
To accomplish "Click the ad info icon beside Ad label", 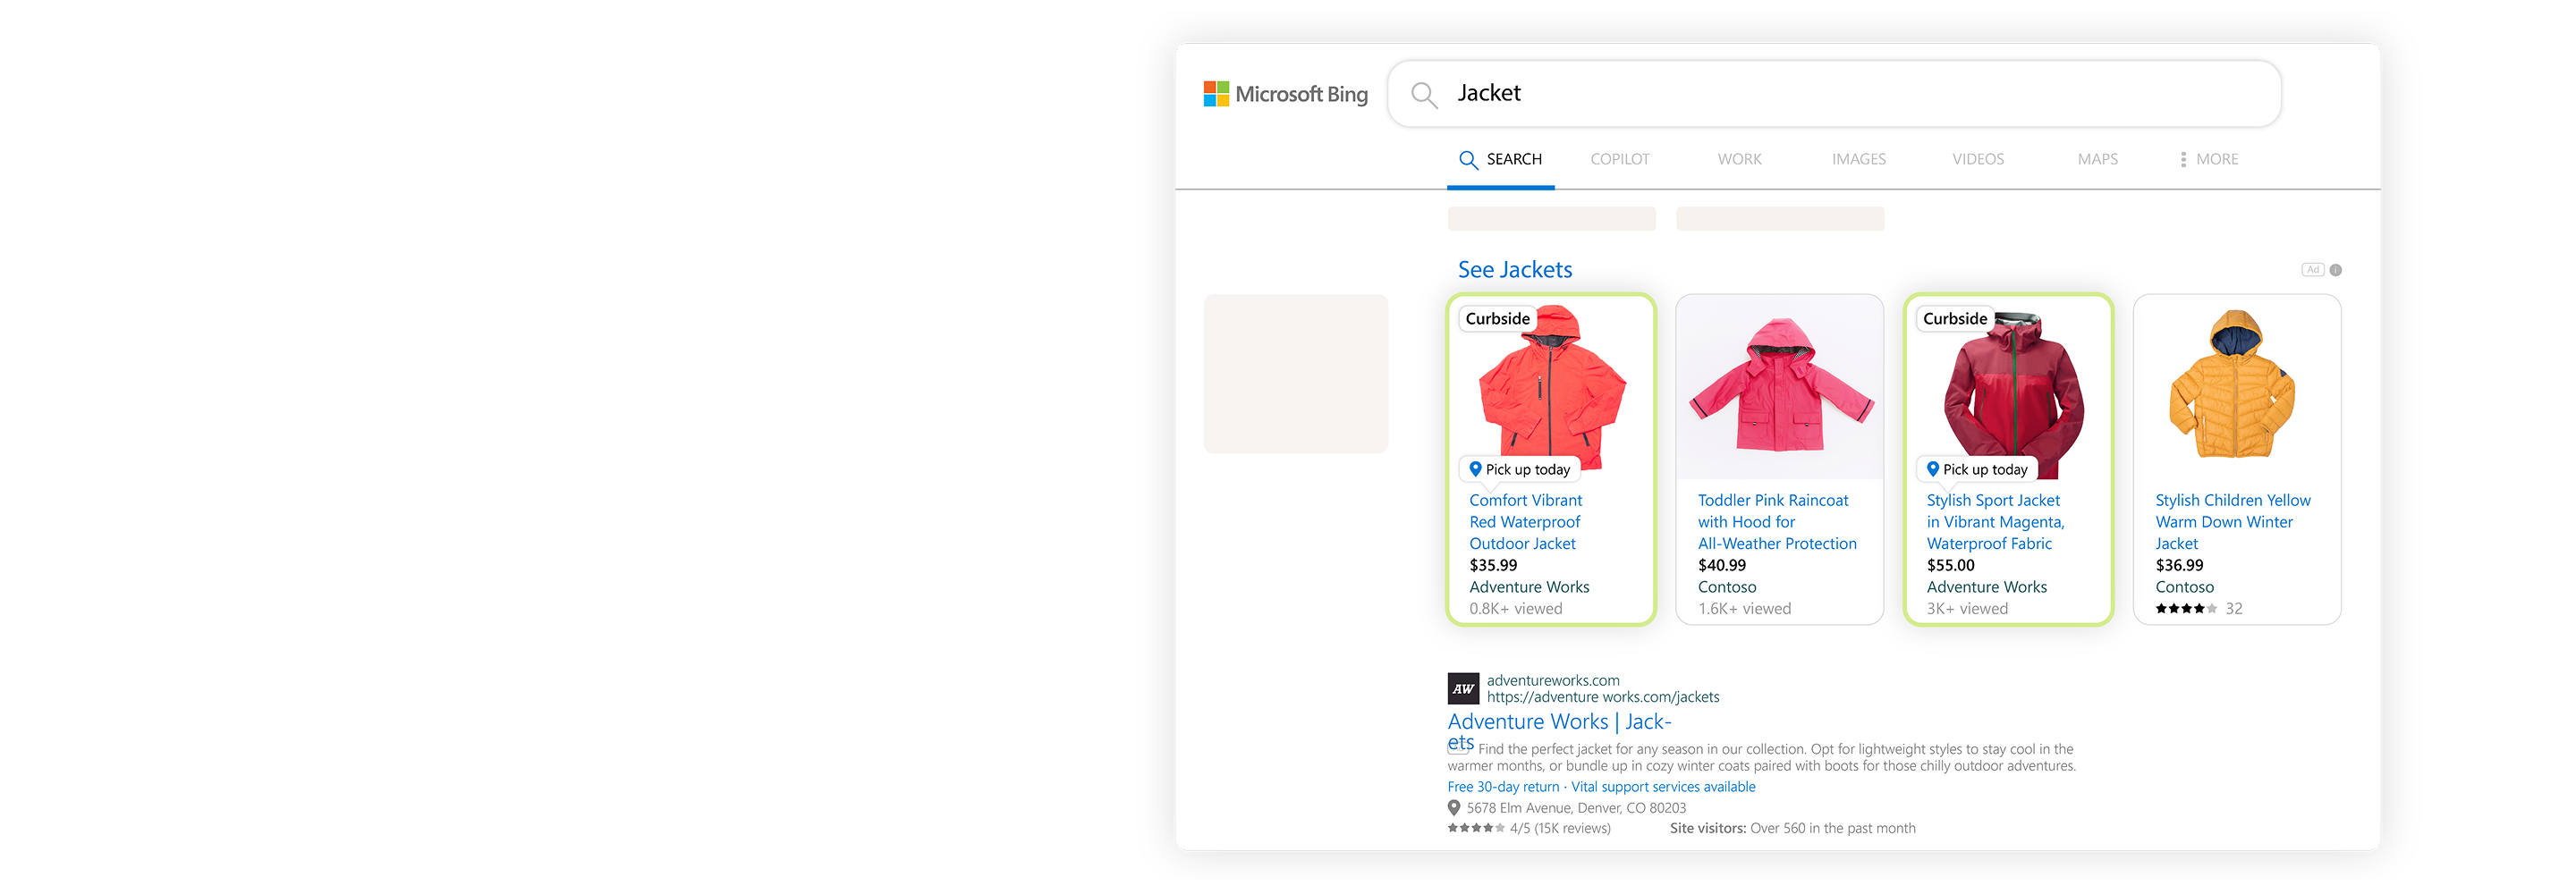I will [x=2335, y=270].
